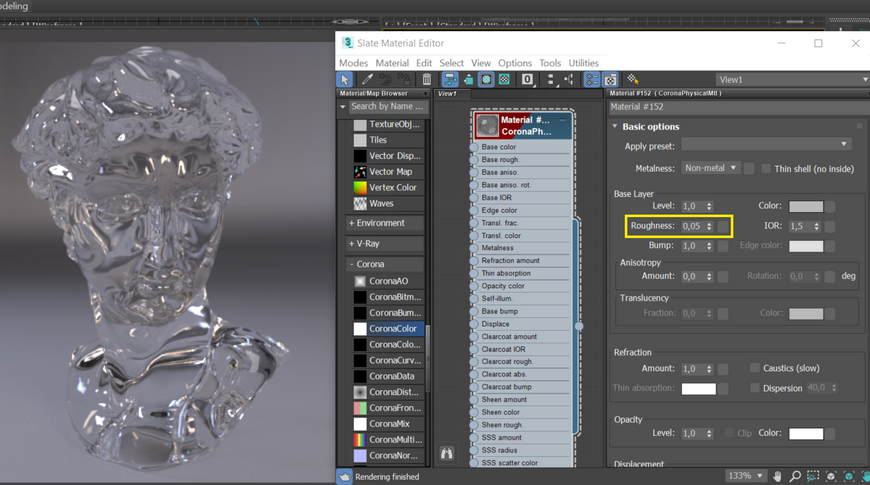Image resolution: width=870 pixels, height=485 pixels.
Task: Open the Utilities menu
Action: click(x=583, y=63)
